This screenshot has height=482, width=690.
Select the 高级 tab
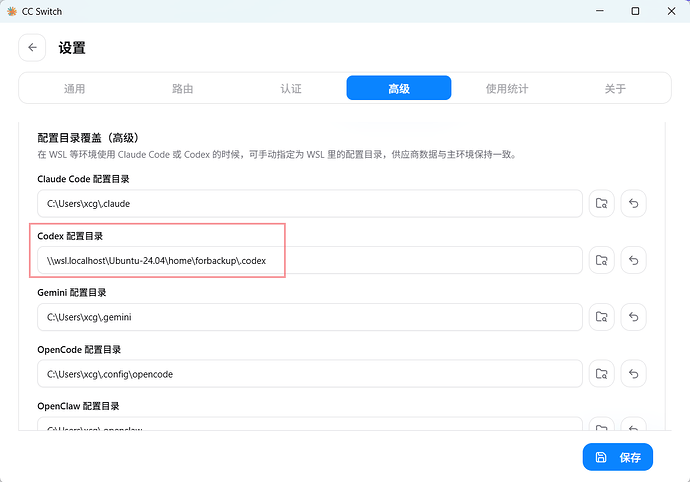coord(399,88)
